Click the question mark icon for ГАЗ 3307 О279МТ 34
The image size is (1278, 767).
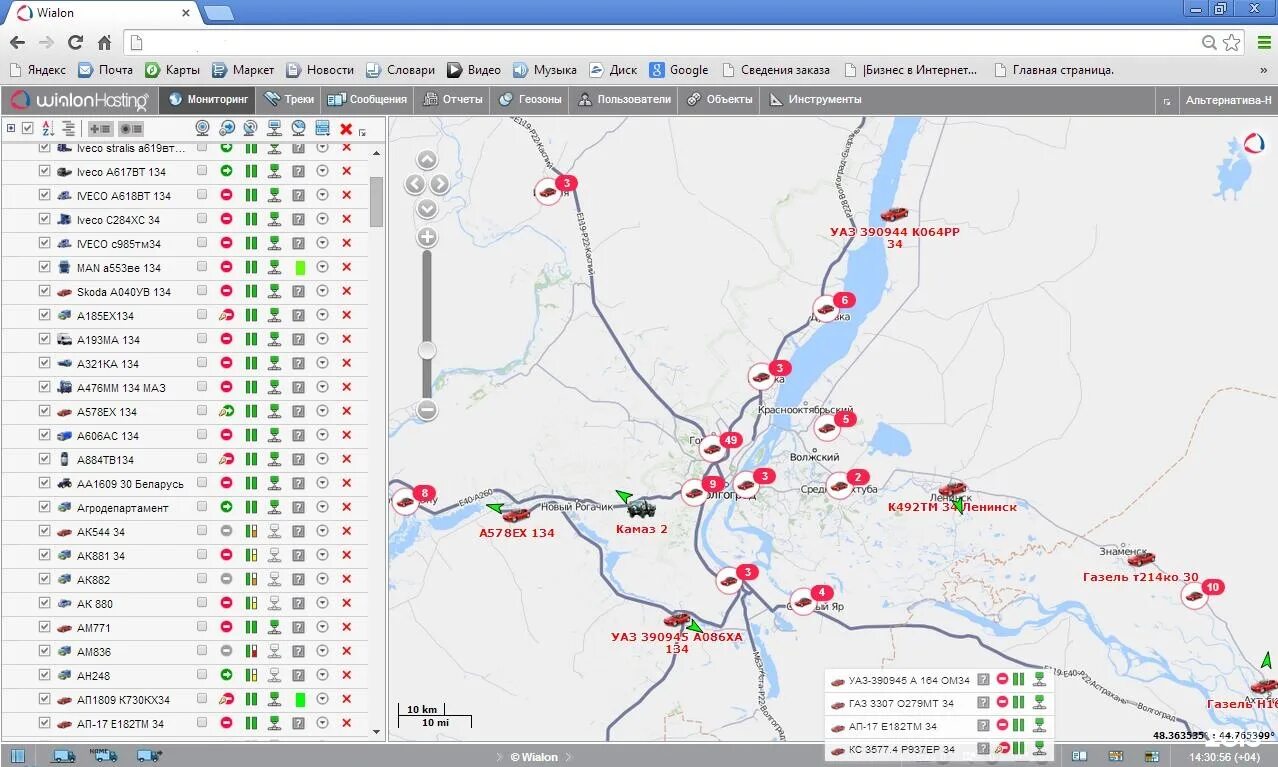[983, 703]
